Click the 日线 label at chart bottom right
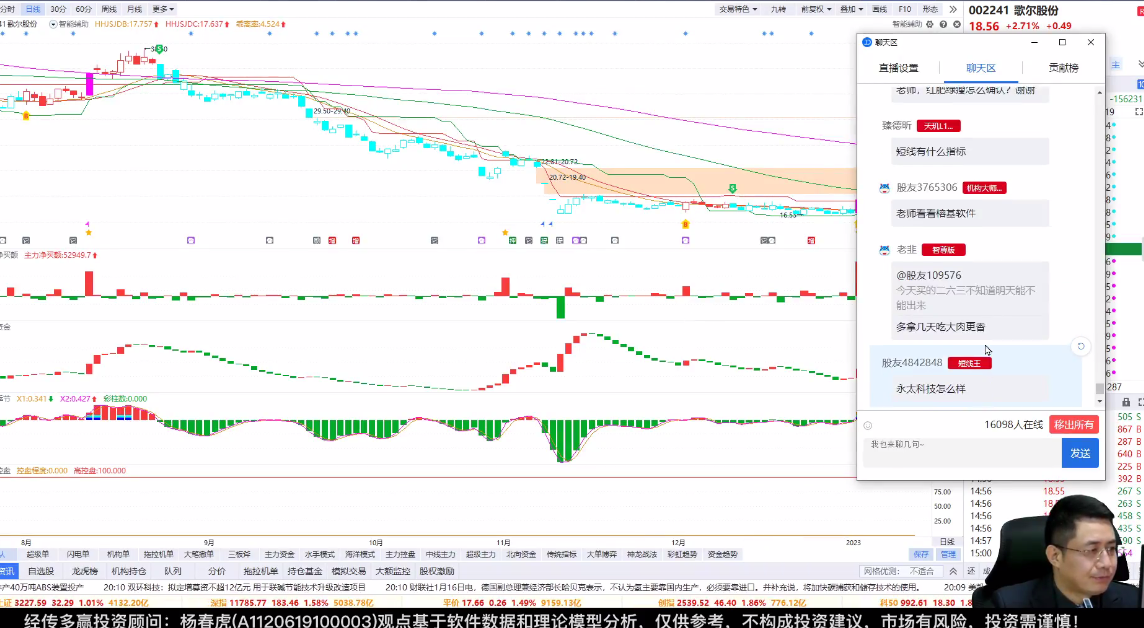This screenshot has width=1144, height=628. click(x=946, y=542)
